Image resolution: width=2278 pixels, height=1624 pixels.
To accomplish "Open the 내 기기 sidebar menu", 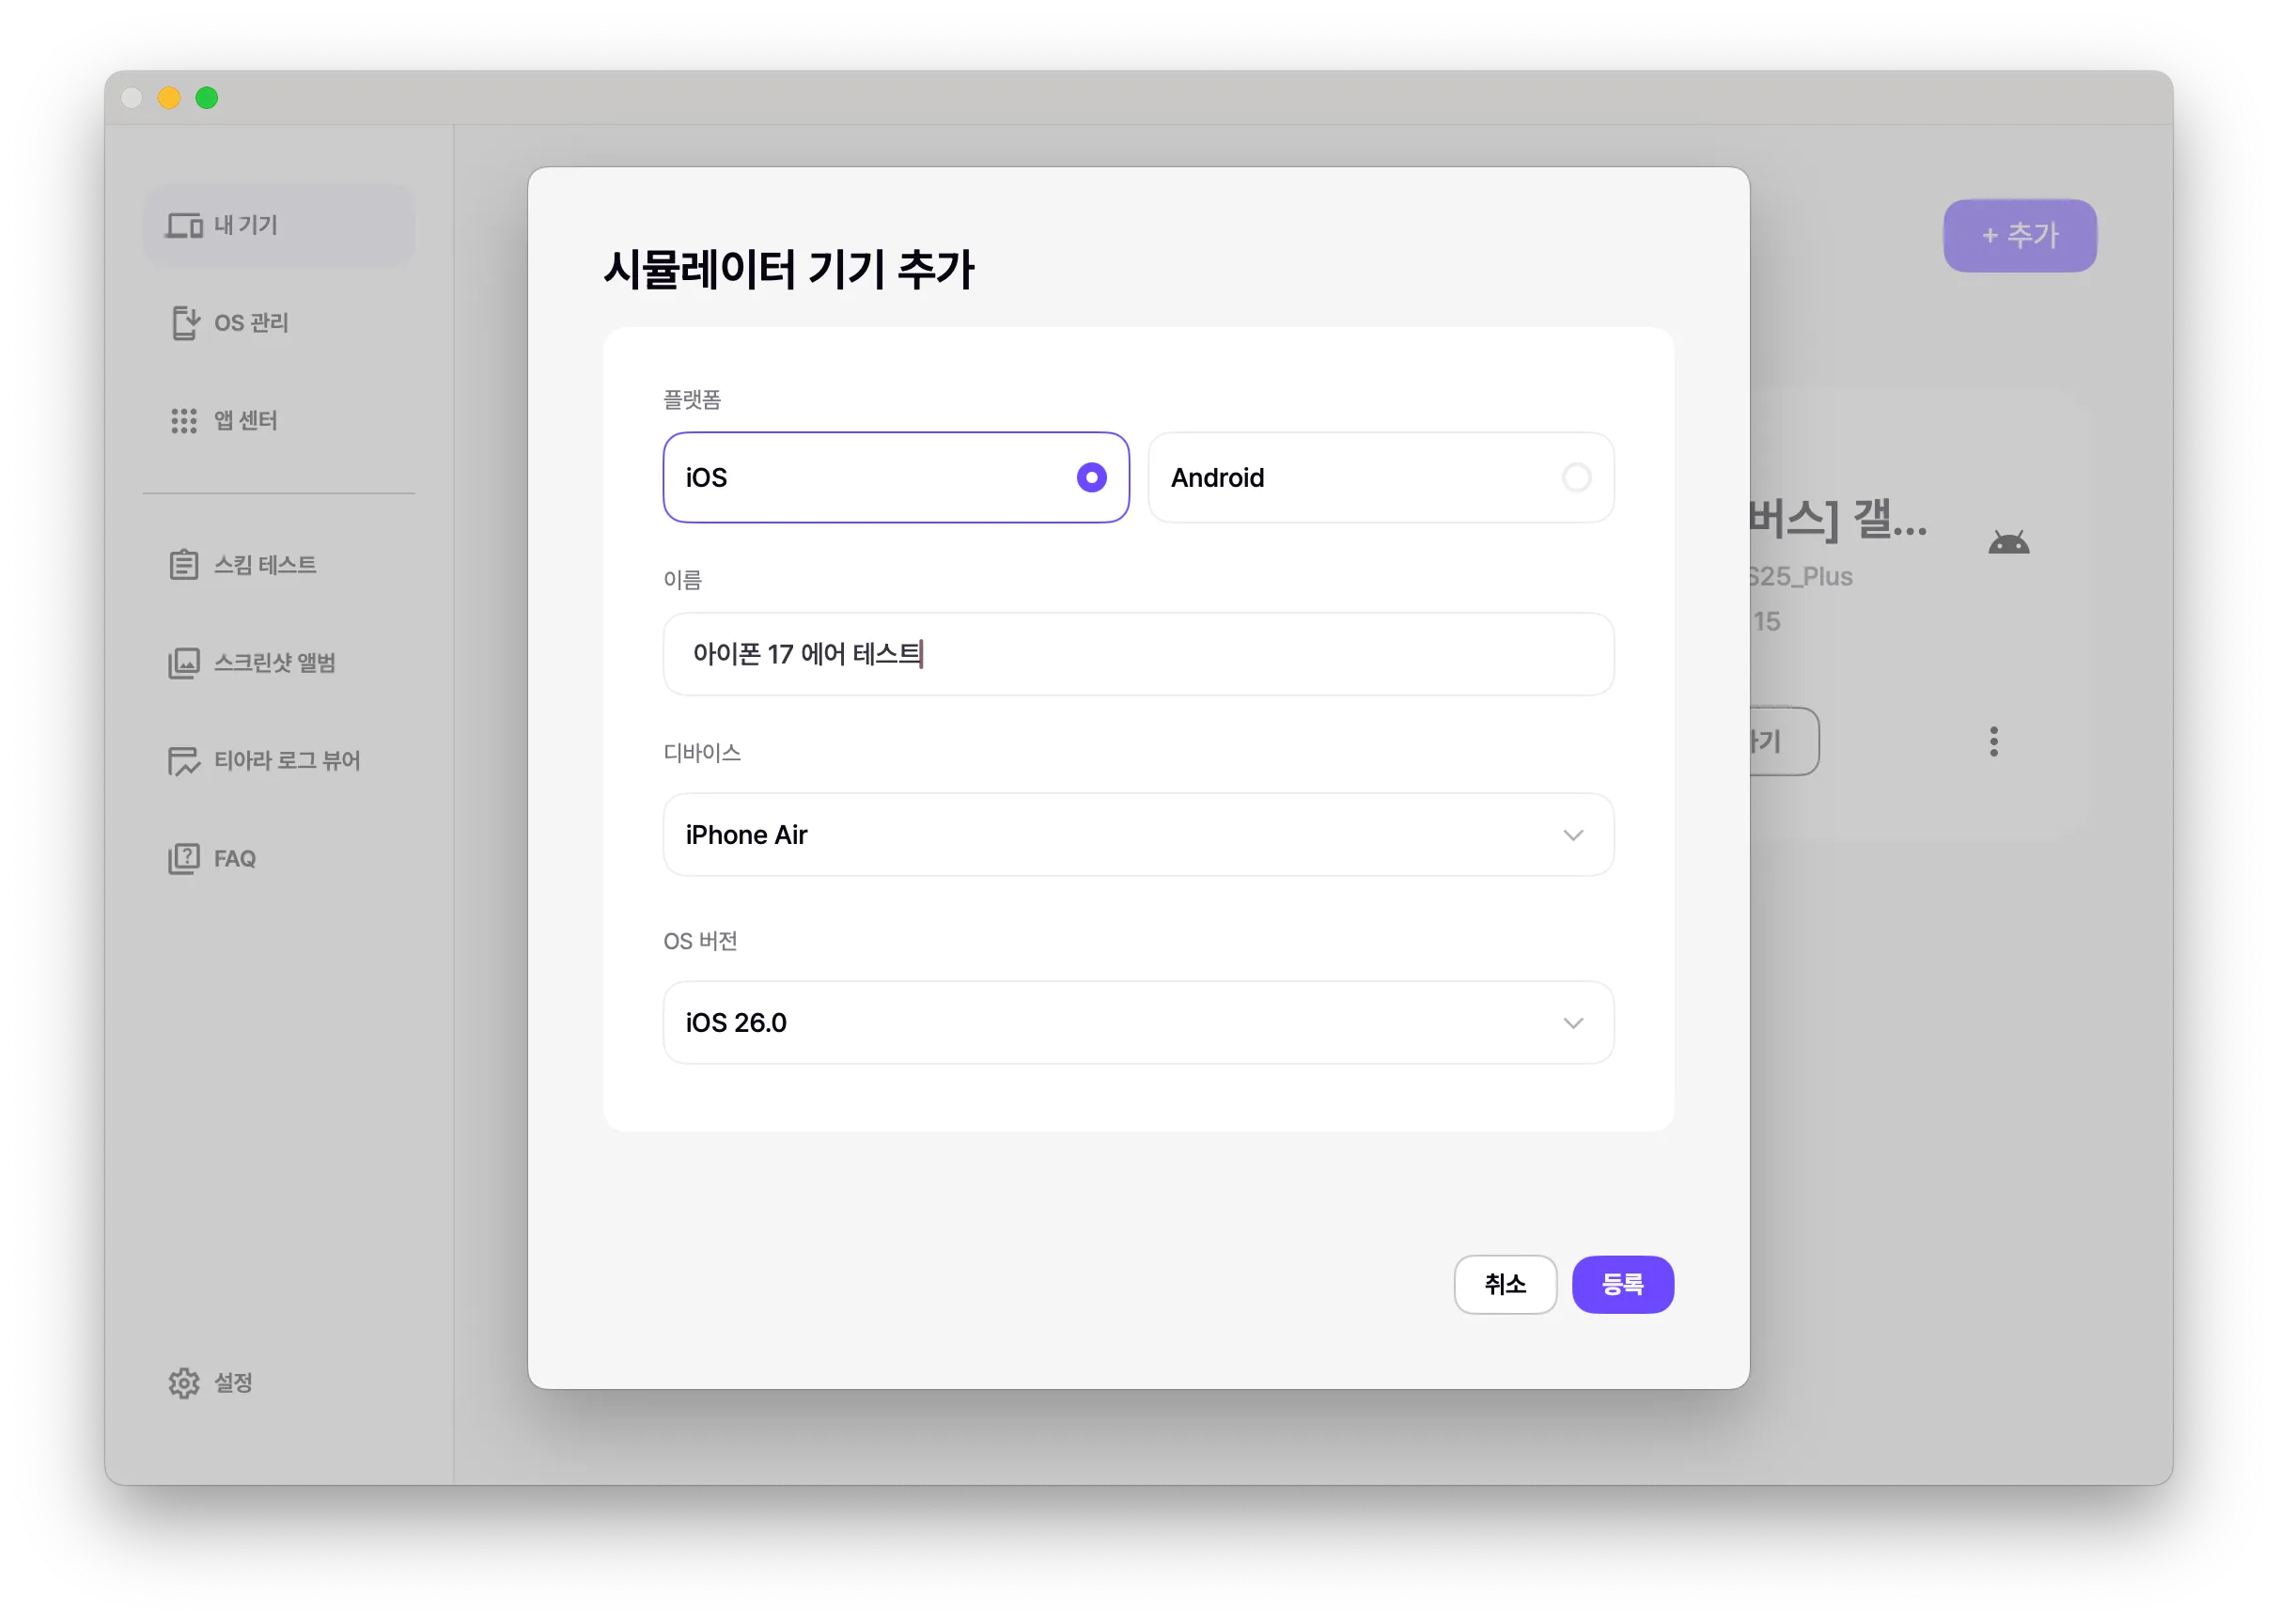I will coord(279,226).
